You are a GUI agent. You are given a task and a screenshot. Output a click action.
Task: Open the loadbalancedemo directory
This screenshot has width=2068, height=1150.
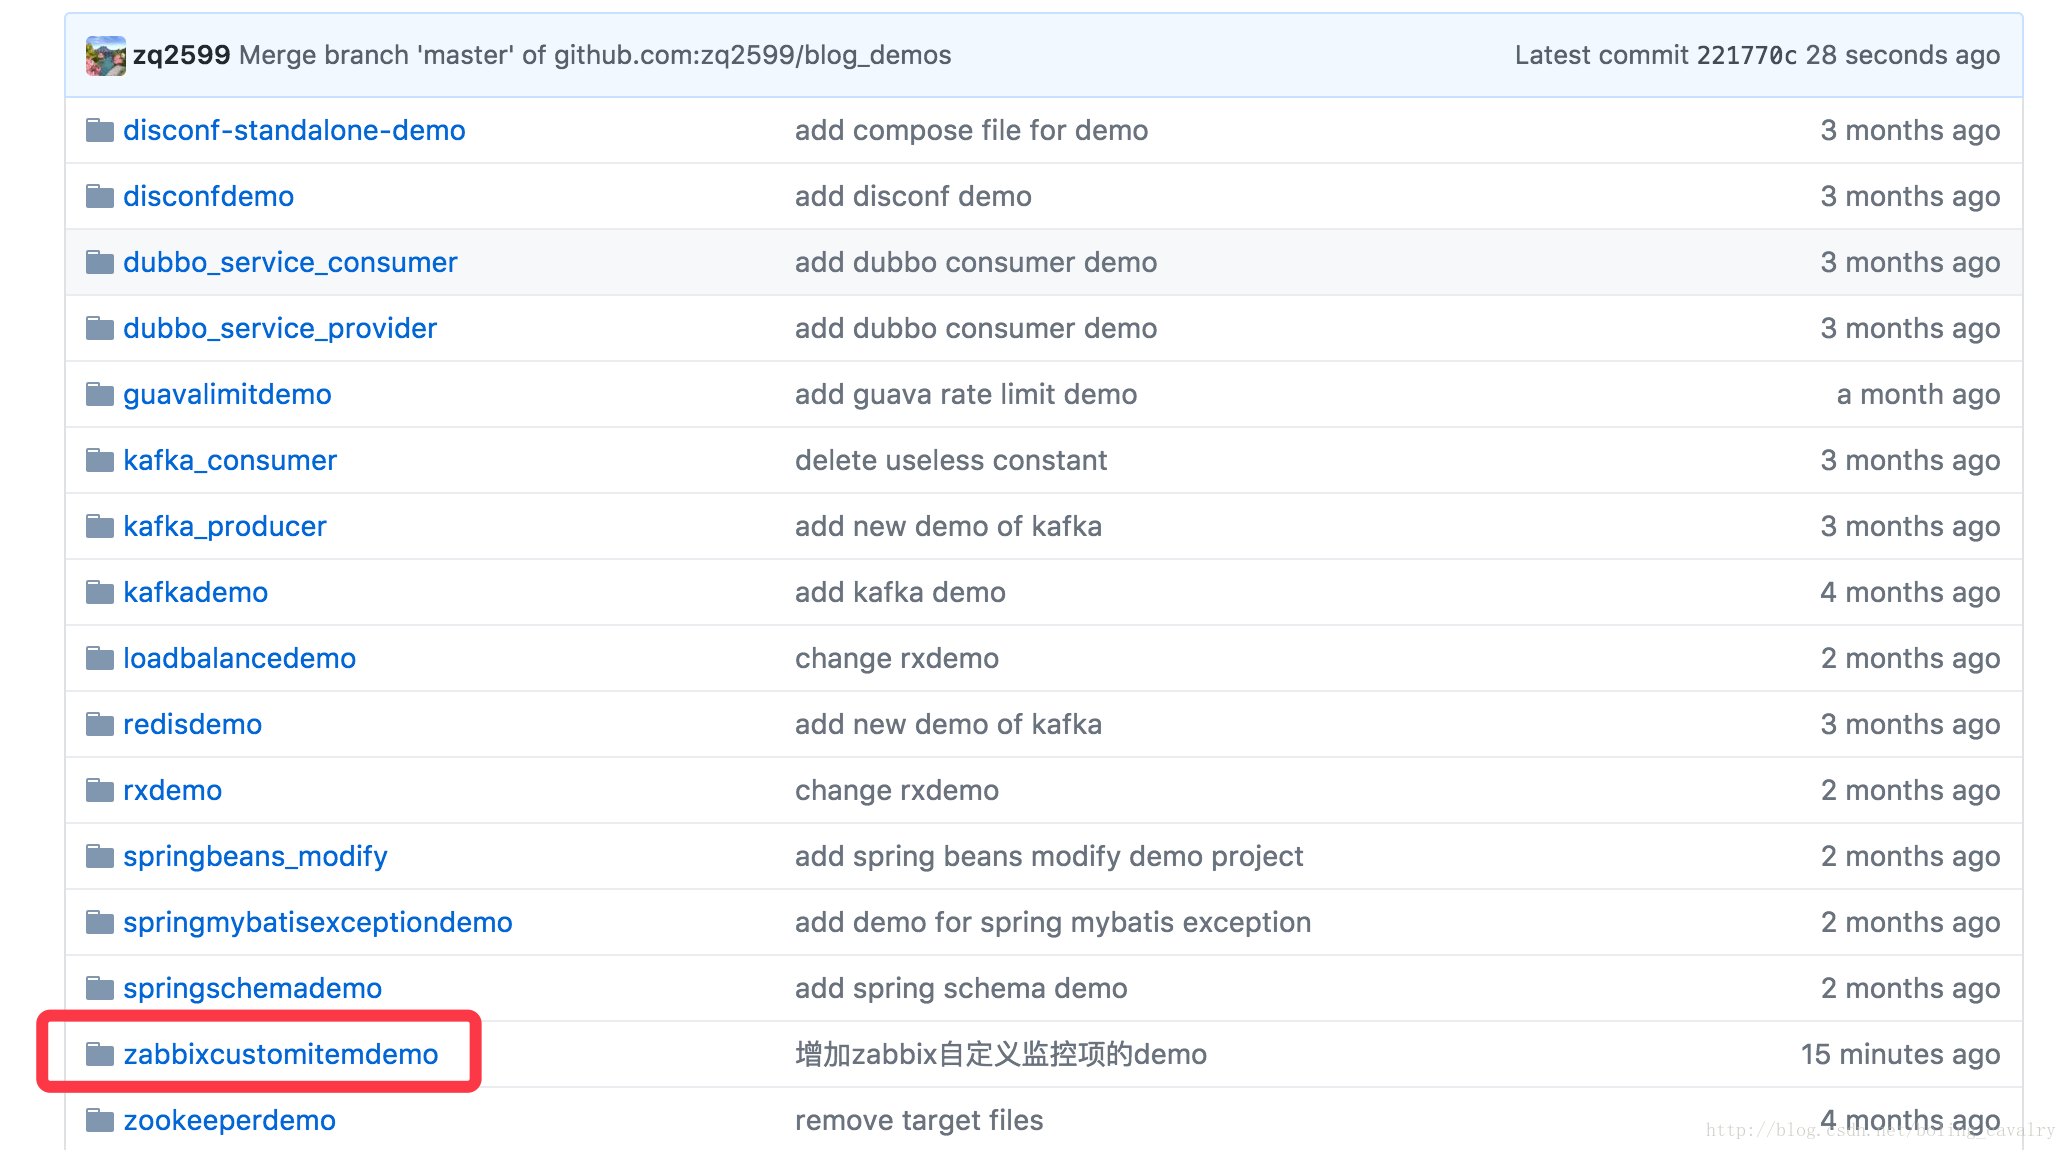239,658
